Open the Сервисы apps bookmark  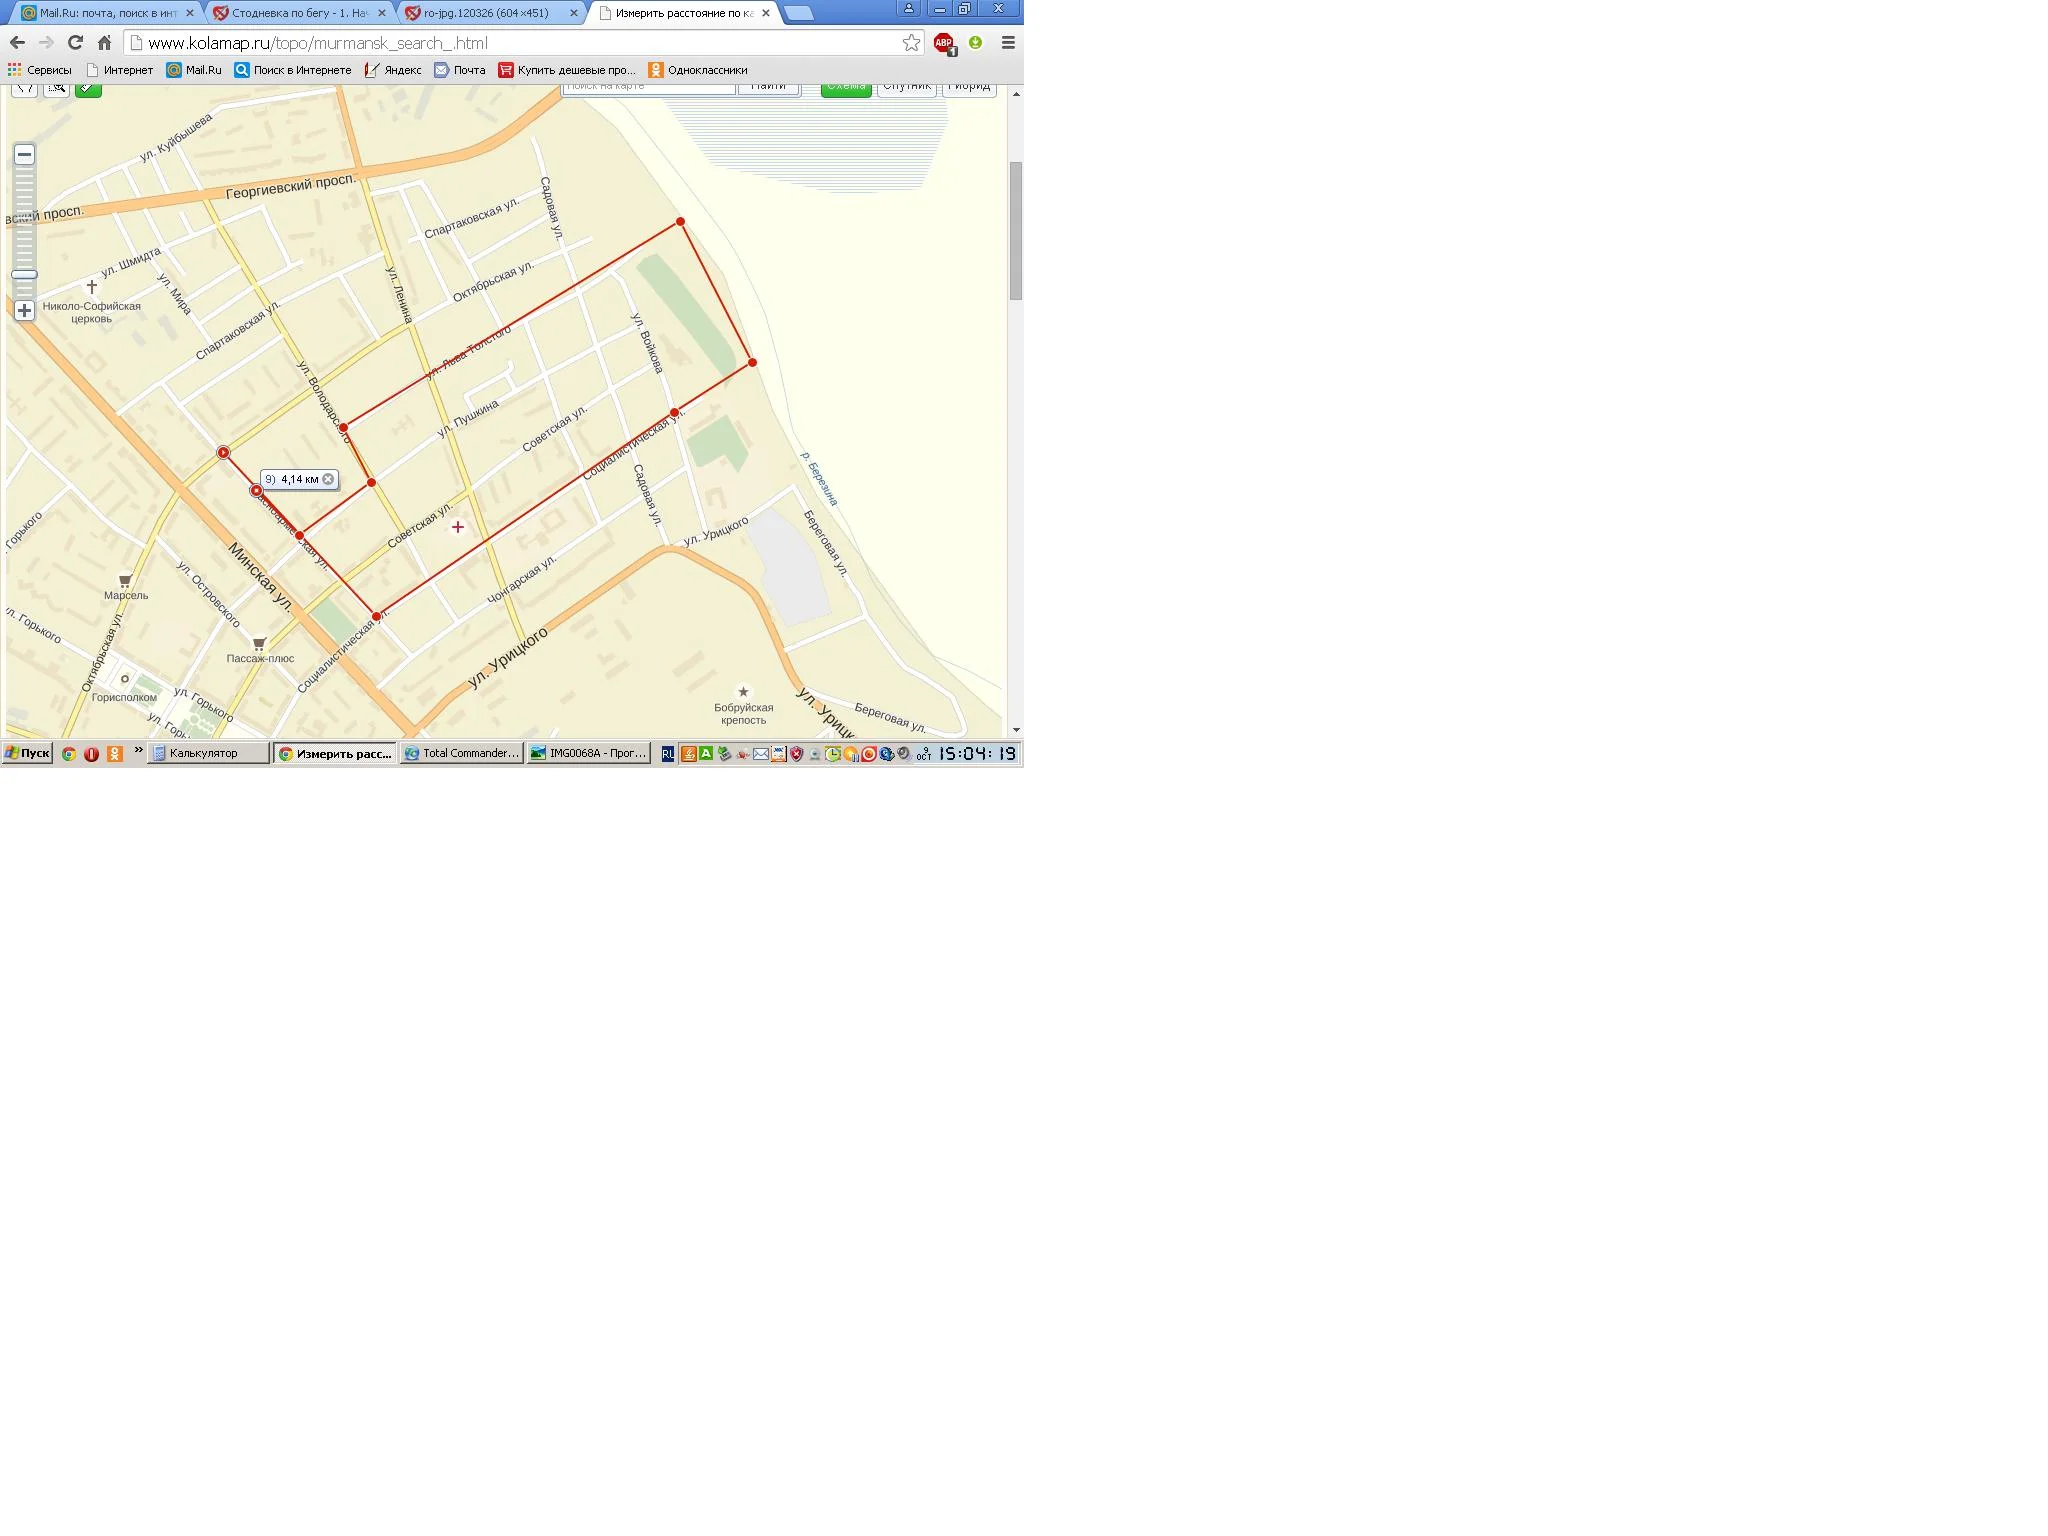point(40,70)
